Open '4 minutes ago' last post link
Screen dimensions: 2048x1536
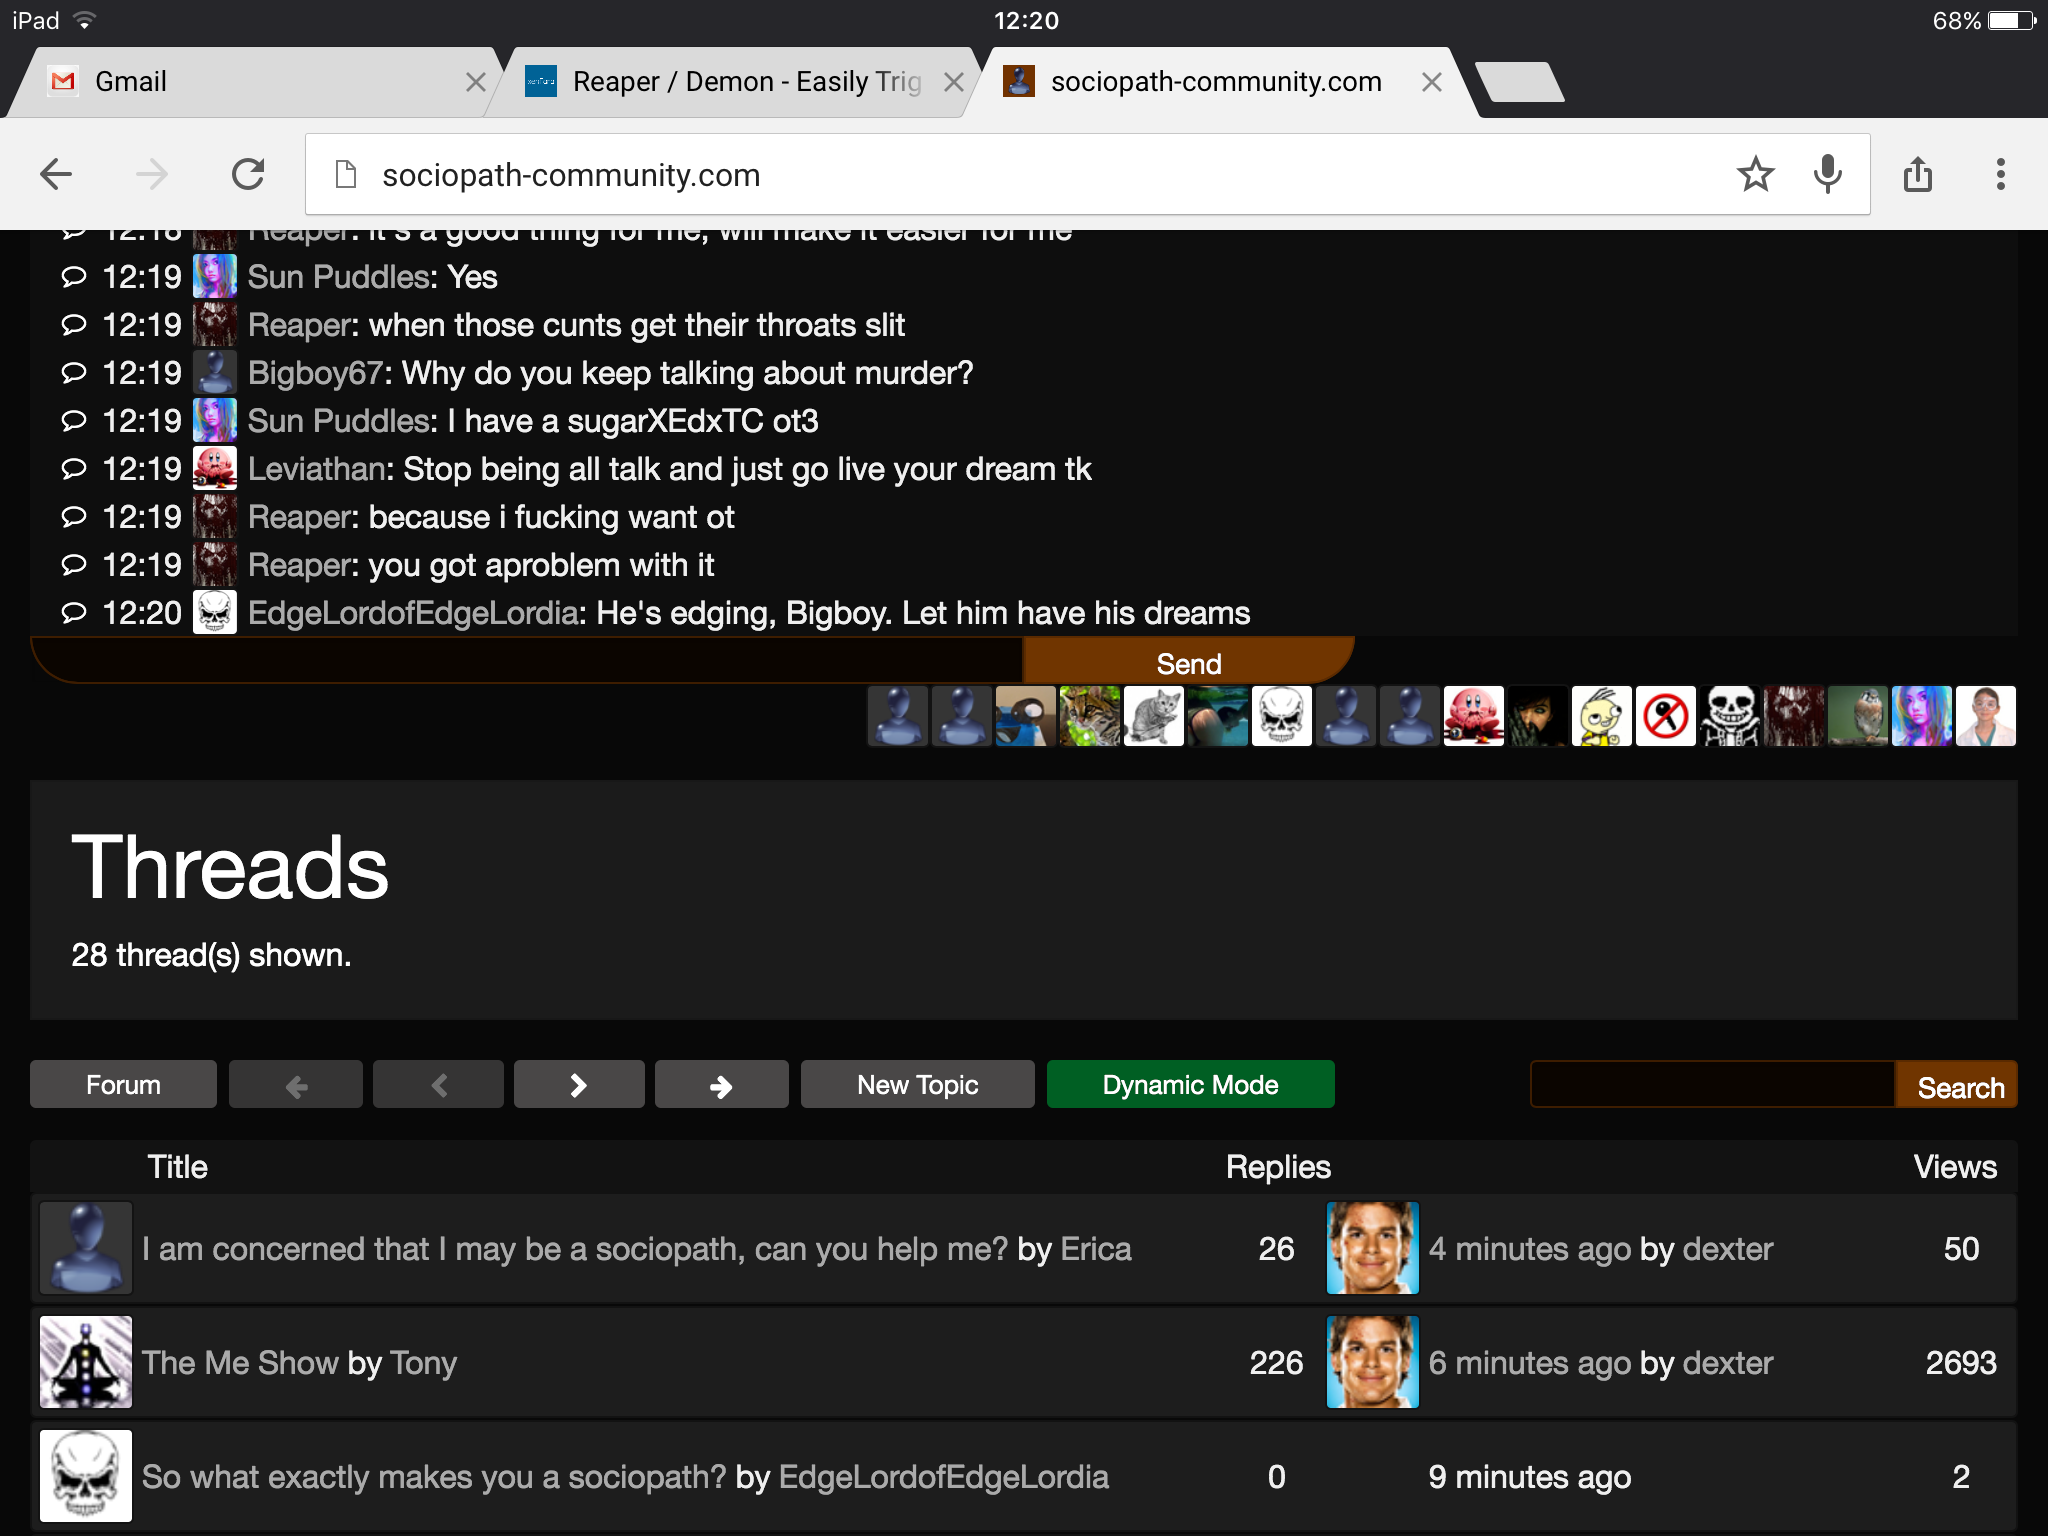point(1530,1249)
